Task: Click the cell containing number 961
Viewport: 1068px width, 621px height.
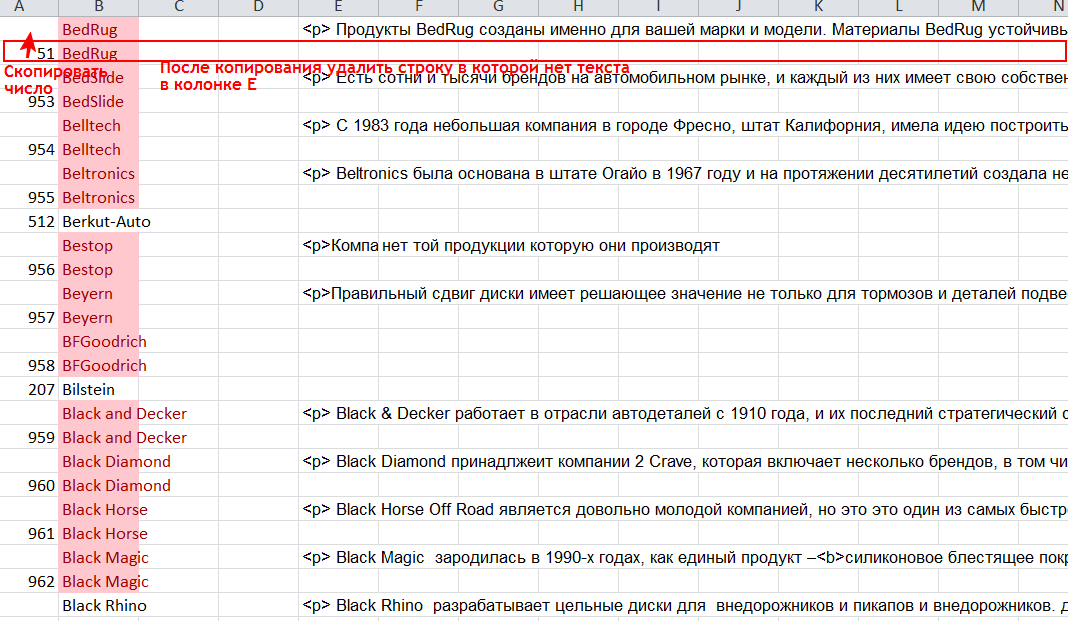Action: 29,533
